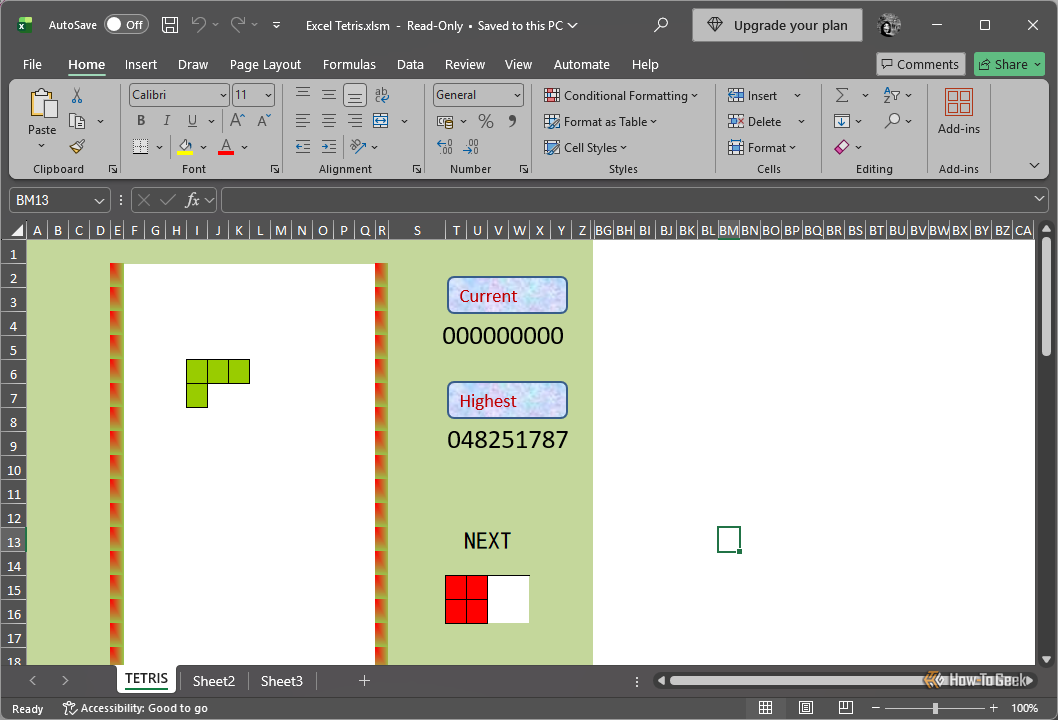Click Increase Indent icon
This screenshot has height=720, width=1058.
329,146
